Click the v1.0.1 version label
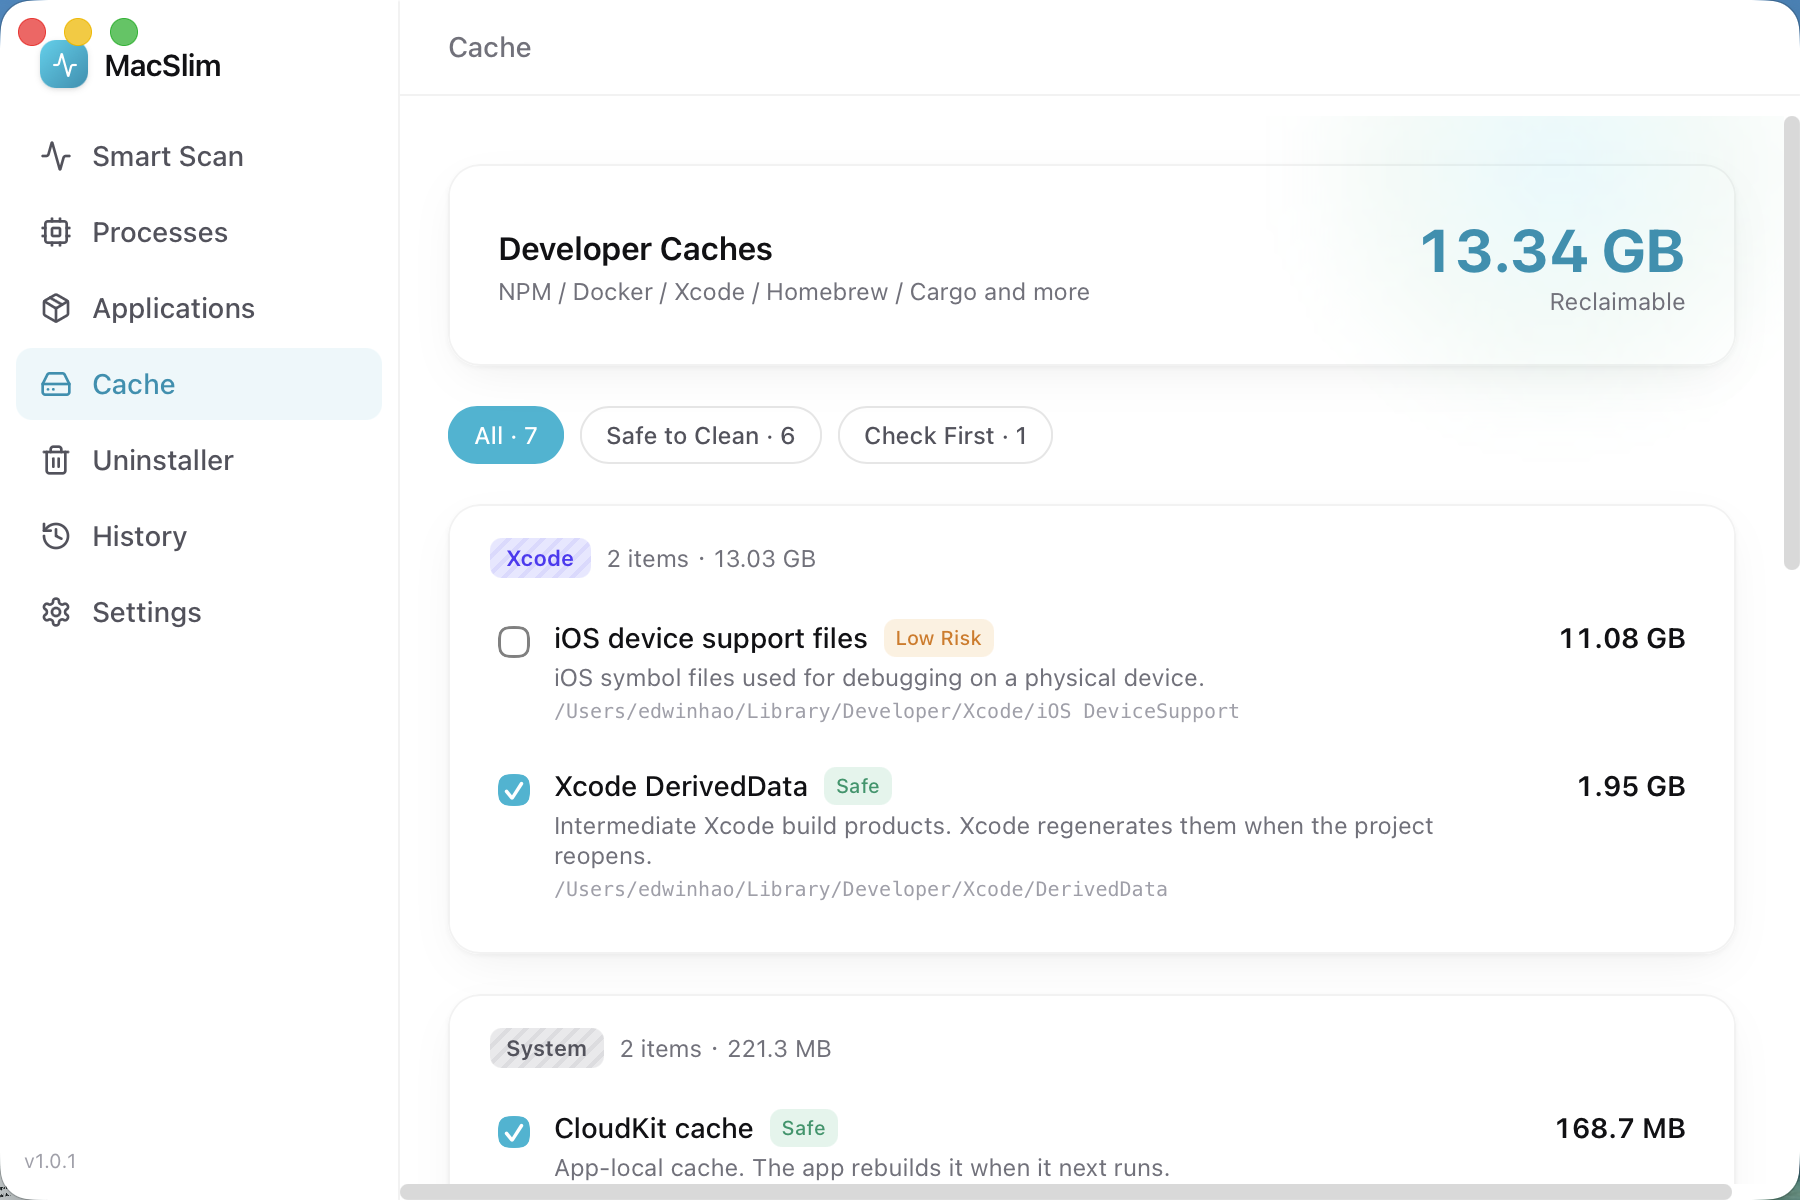 (50, 1161)
